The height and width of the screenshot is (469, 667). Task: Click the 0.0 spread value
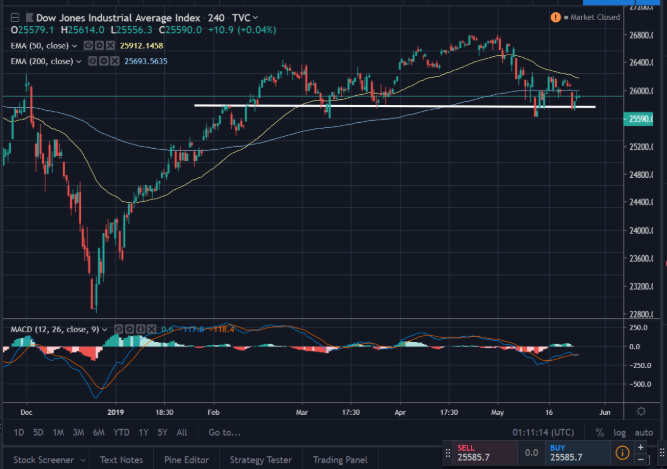click(x=531, y=453)
